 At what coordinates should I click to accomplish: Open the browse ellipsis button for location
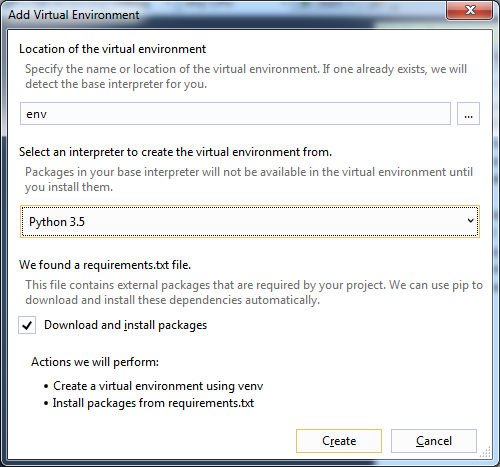coord(468,114)
